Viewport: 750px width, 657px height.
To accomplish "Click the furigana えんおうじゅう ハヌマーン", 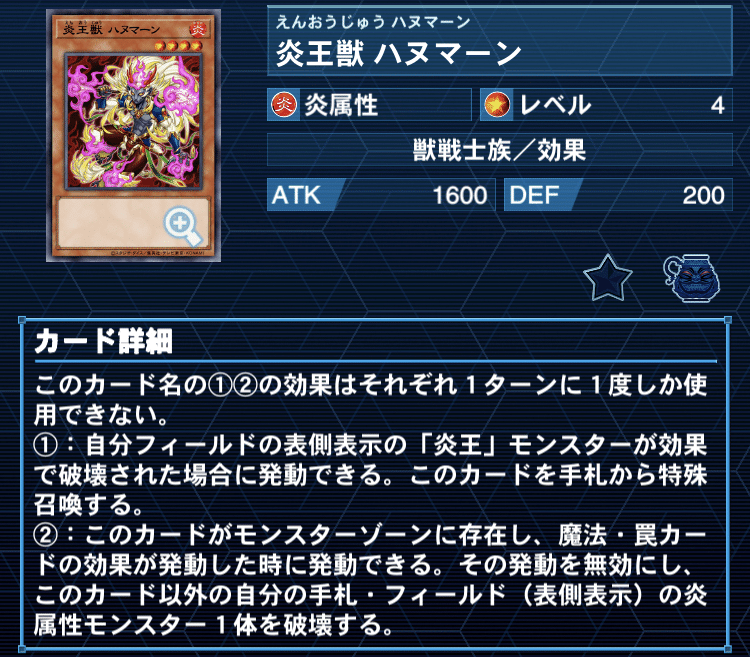I will (373, 22).
